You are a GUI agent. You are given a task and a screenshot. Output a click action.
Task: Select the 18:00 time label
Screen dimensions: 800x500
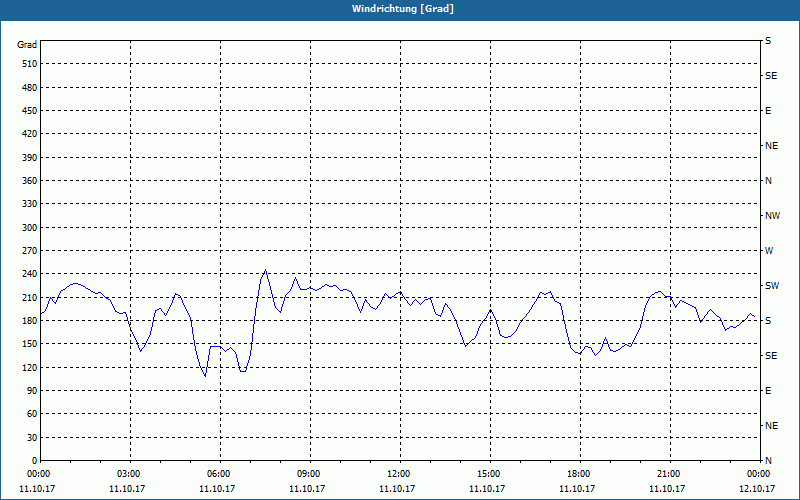(x=580, y=474)
